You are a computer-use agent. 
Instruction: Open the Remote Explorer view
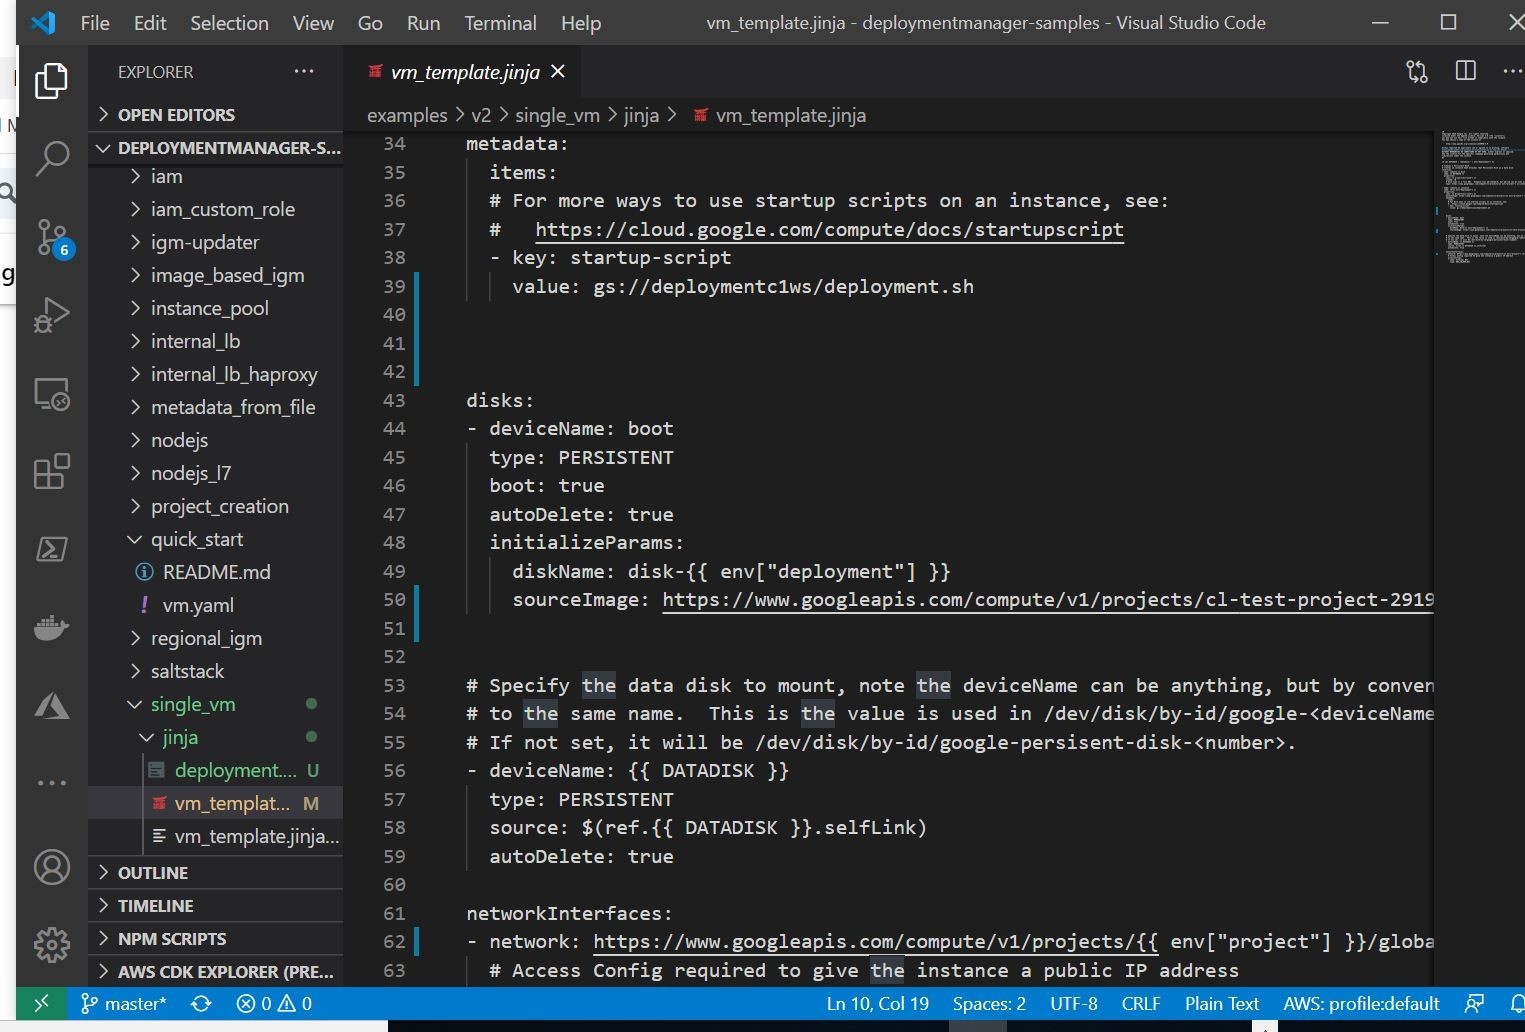(52, 393)
